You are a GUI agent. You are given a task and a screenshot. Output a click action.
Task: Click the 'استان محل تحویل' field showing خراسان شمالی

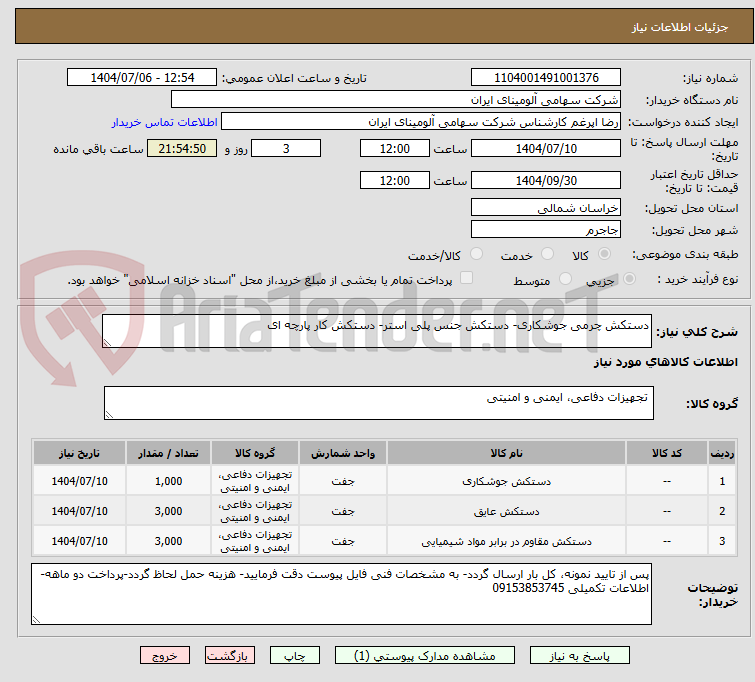545,208
